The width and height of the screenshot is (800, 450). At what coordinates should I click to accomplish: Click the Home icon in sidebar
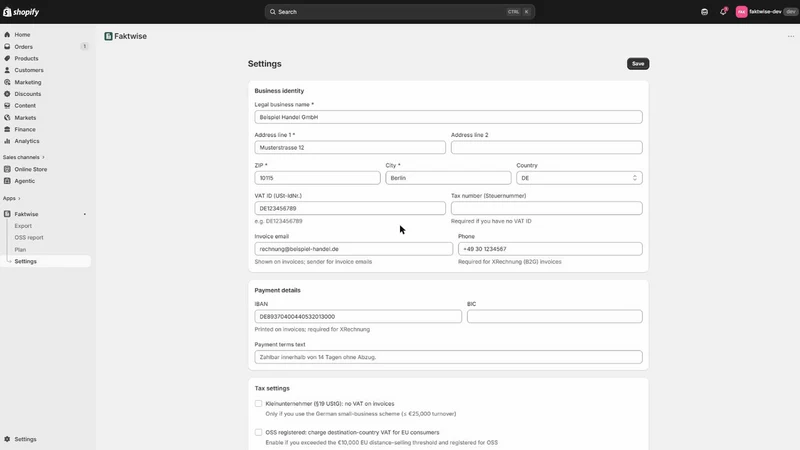(x=7, y=35)
